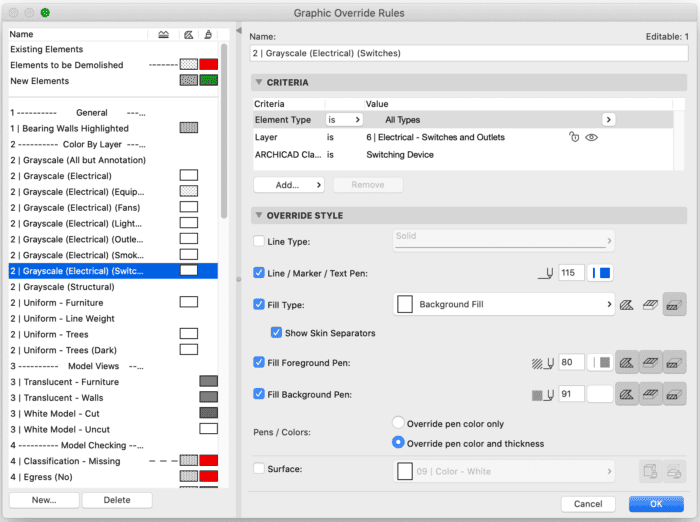Viewport: 700px width, 522px height.
Task: Click the foreground pen hatch icon beside 80
Action: coord(542,363)
